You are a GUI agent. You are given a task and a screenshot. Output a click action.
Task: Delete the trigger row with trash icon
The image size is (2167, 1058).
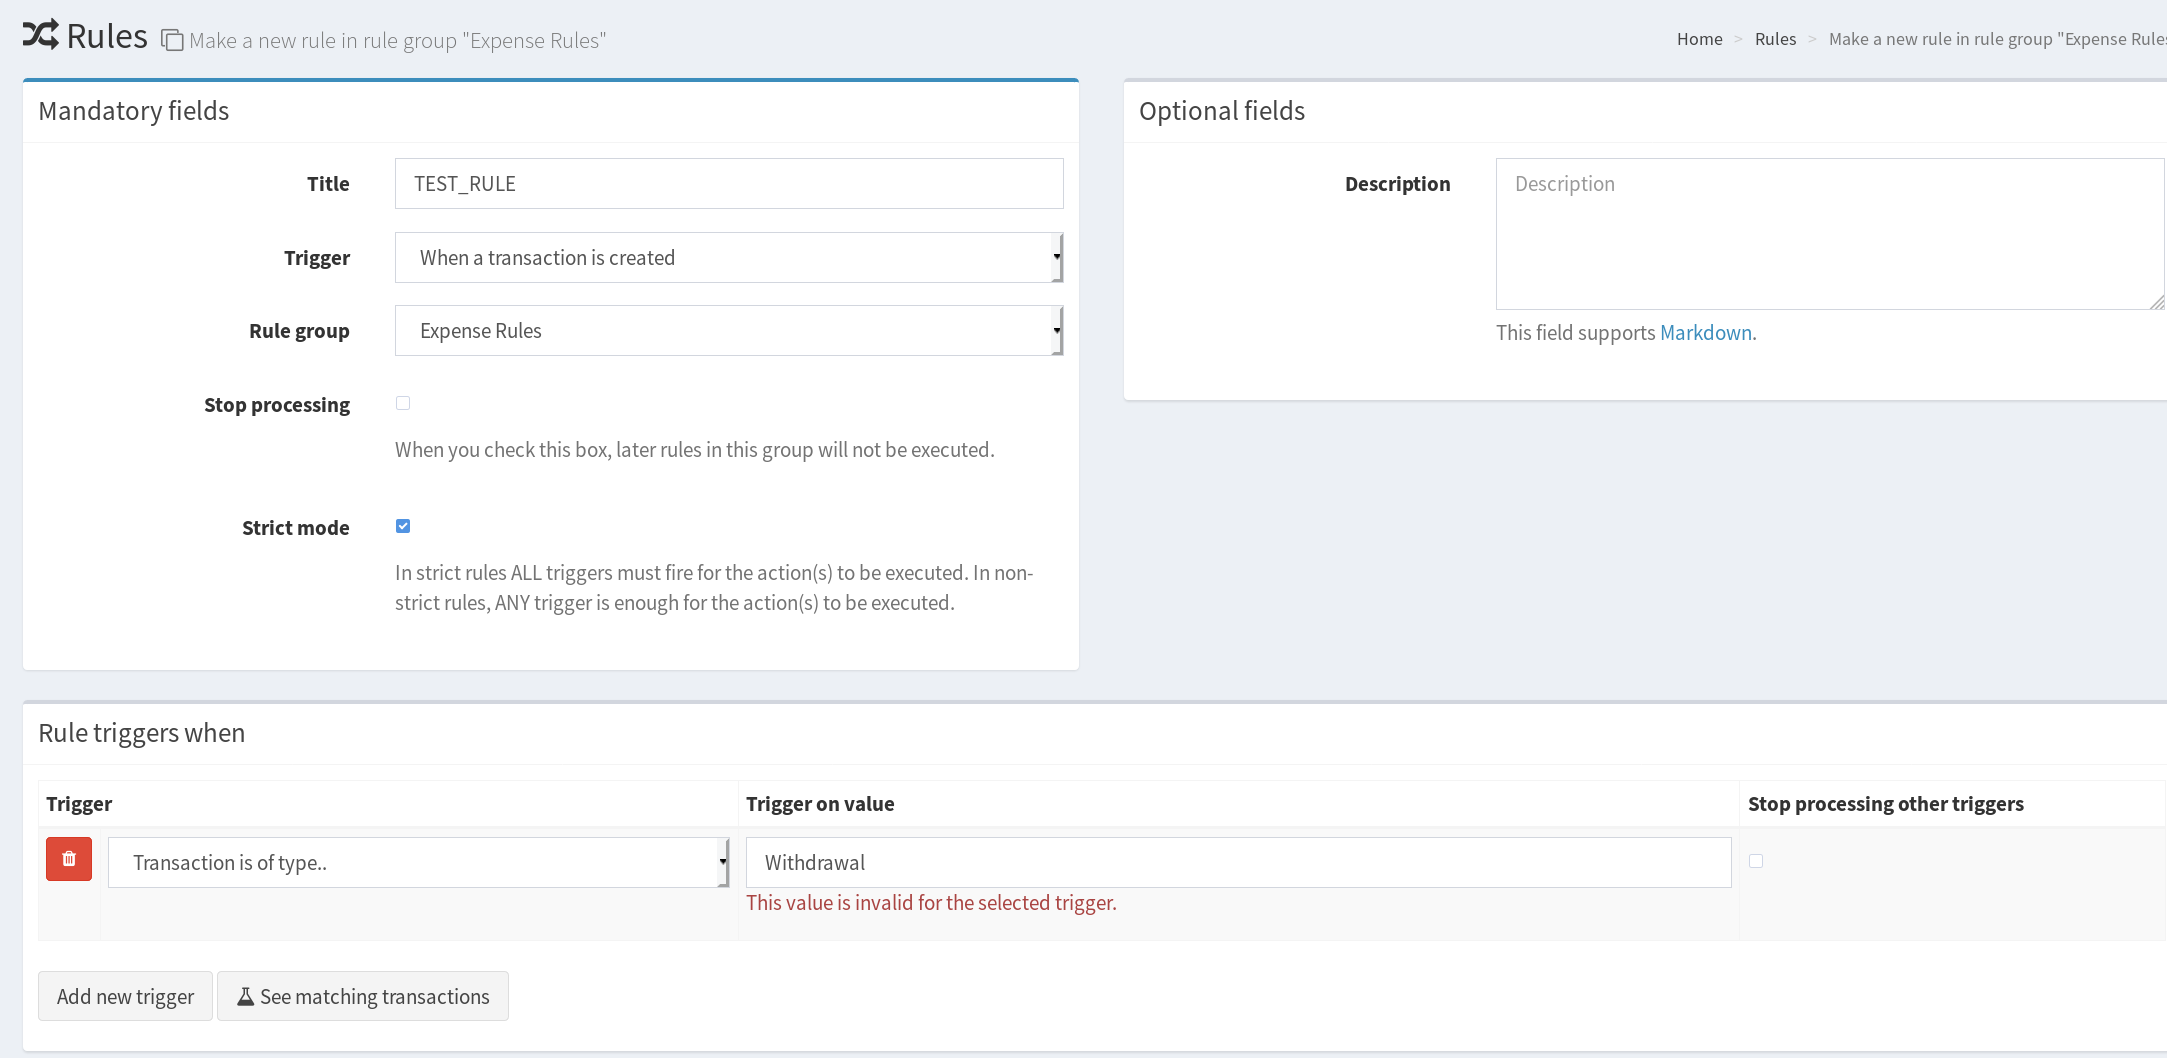69,859
